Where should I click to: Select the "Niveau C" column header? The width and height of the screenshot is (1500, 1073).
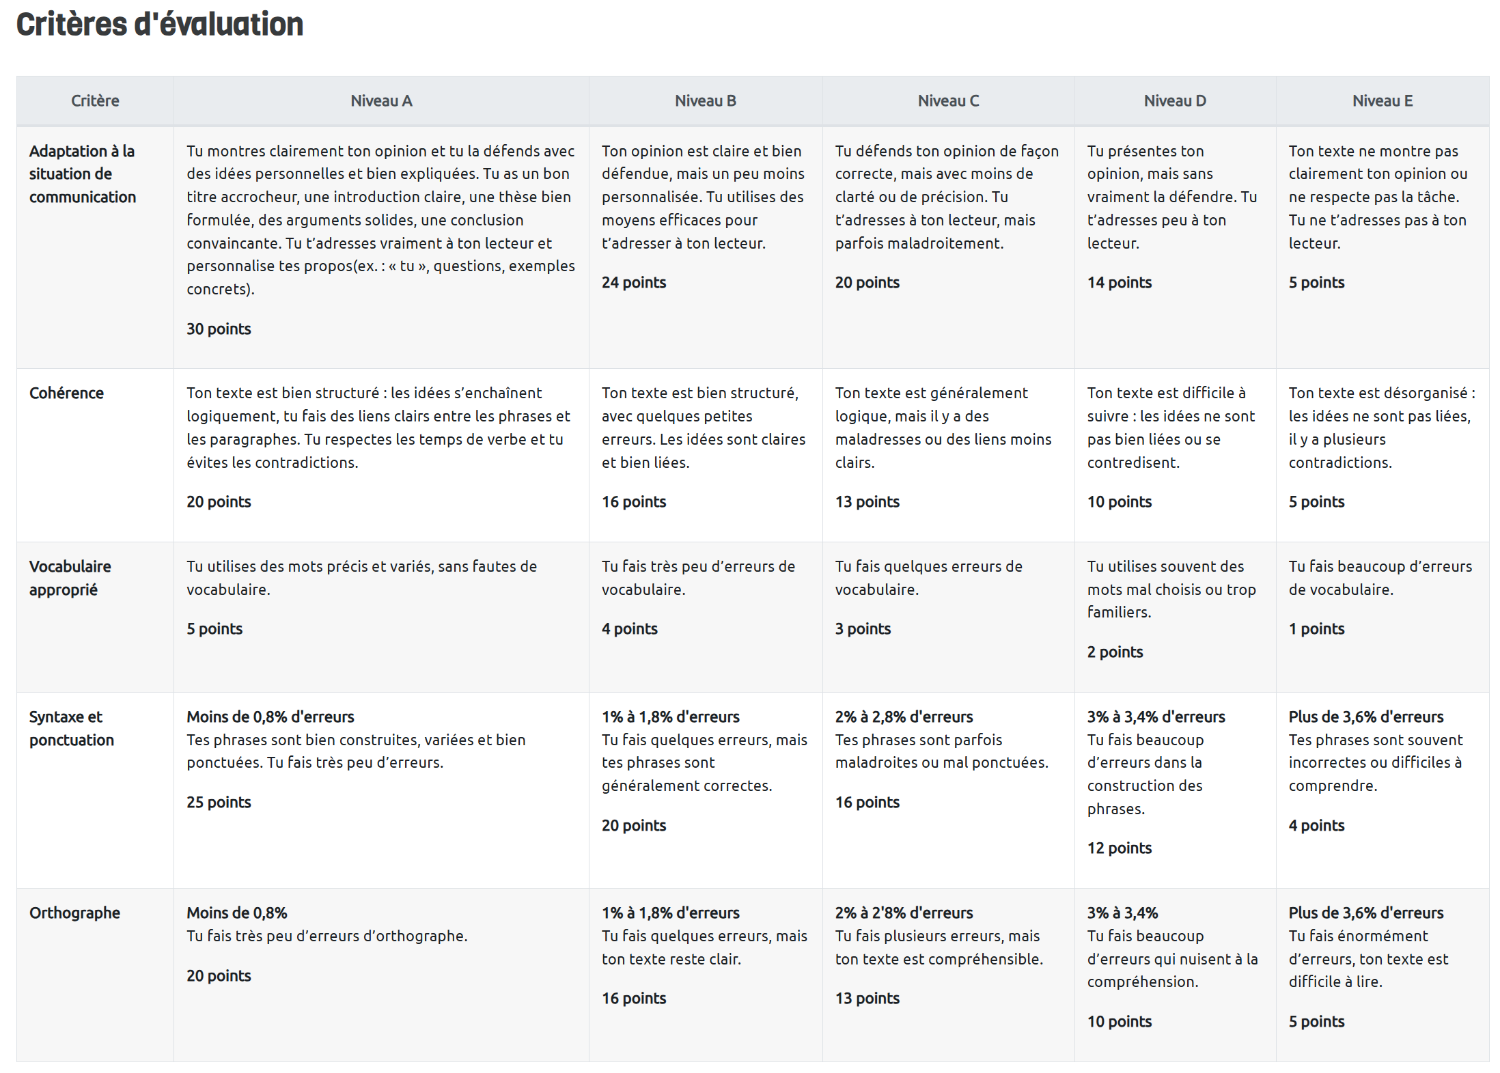(x=948, y=101)
